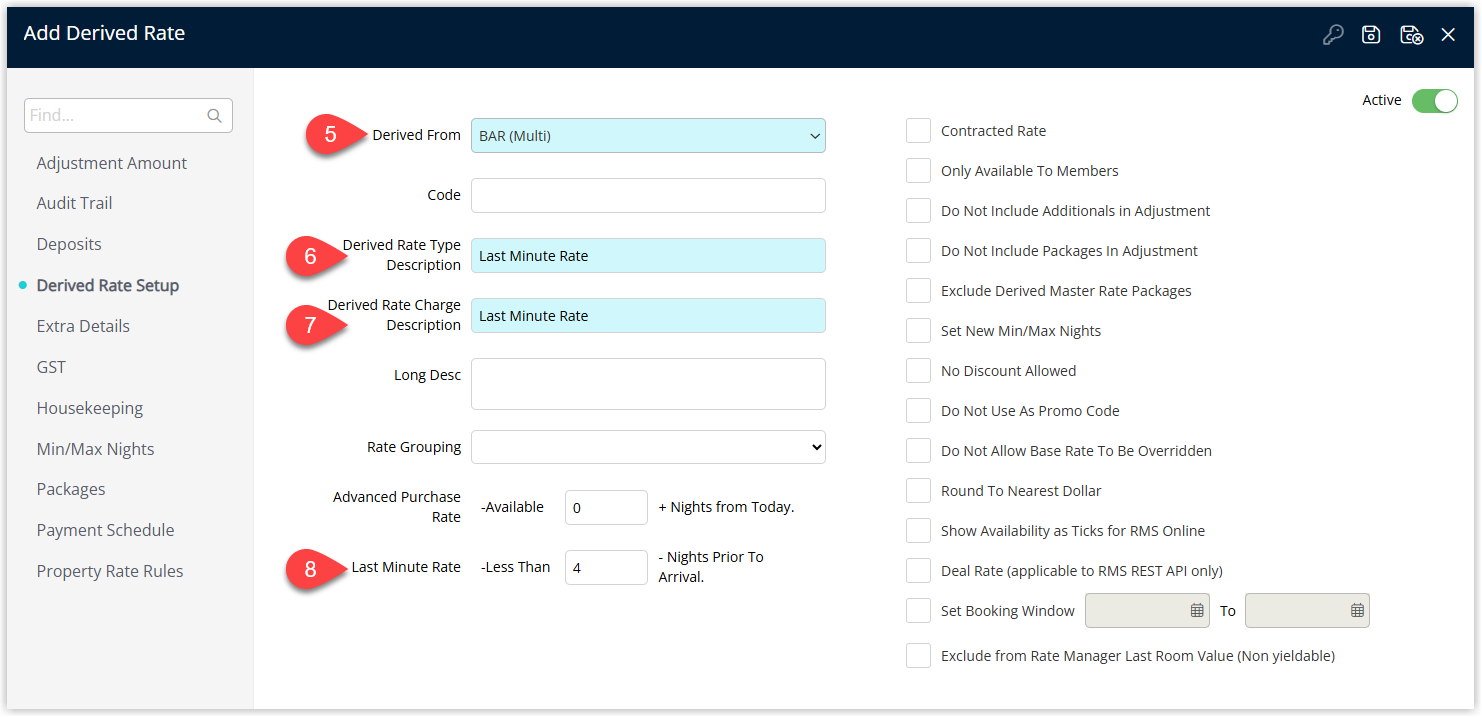Go to Min/Max Nights section
This screenshot has width=1482, height=717.
pos(96,449)
